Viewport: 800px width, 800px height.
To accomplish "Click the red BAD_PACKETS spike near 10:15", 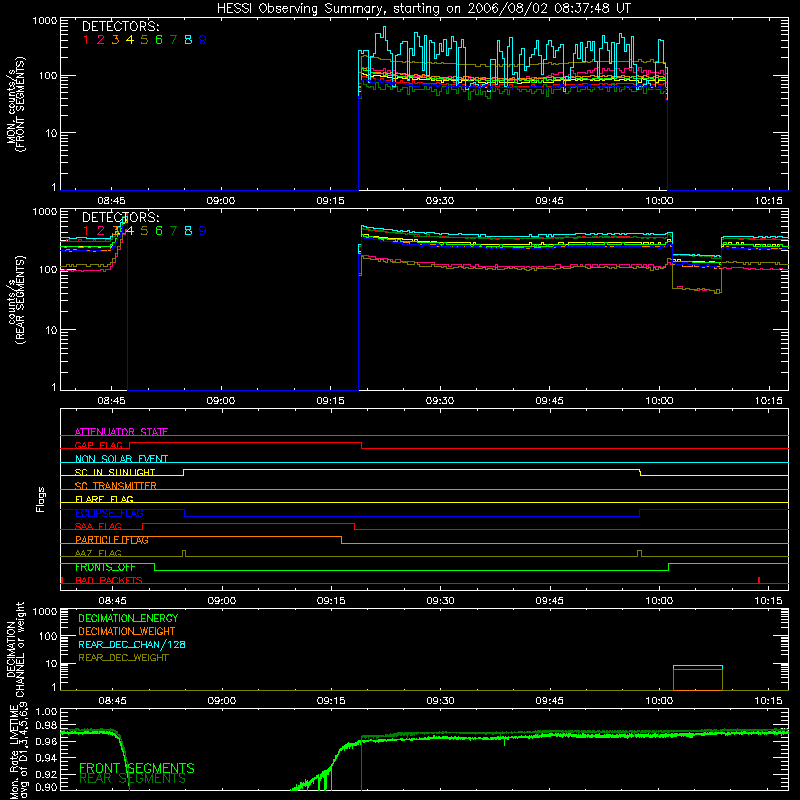I will pyautogui.click(x=759, y=580).
